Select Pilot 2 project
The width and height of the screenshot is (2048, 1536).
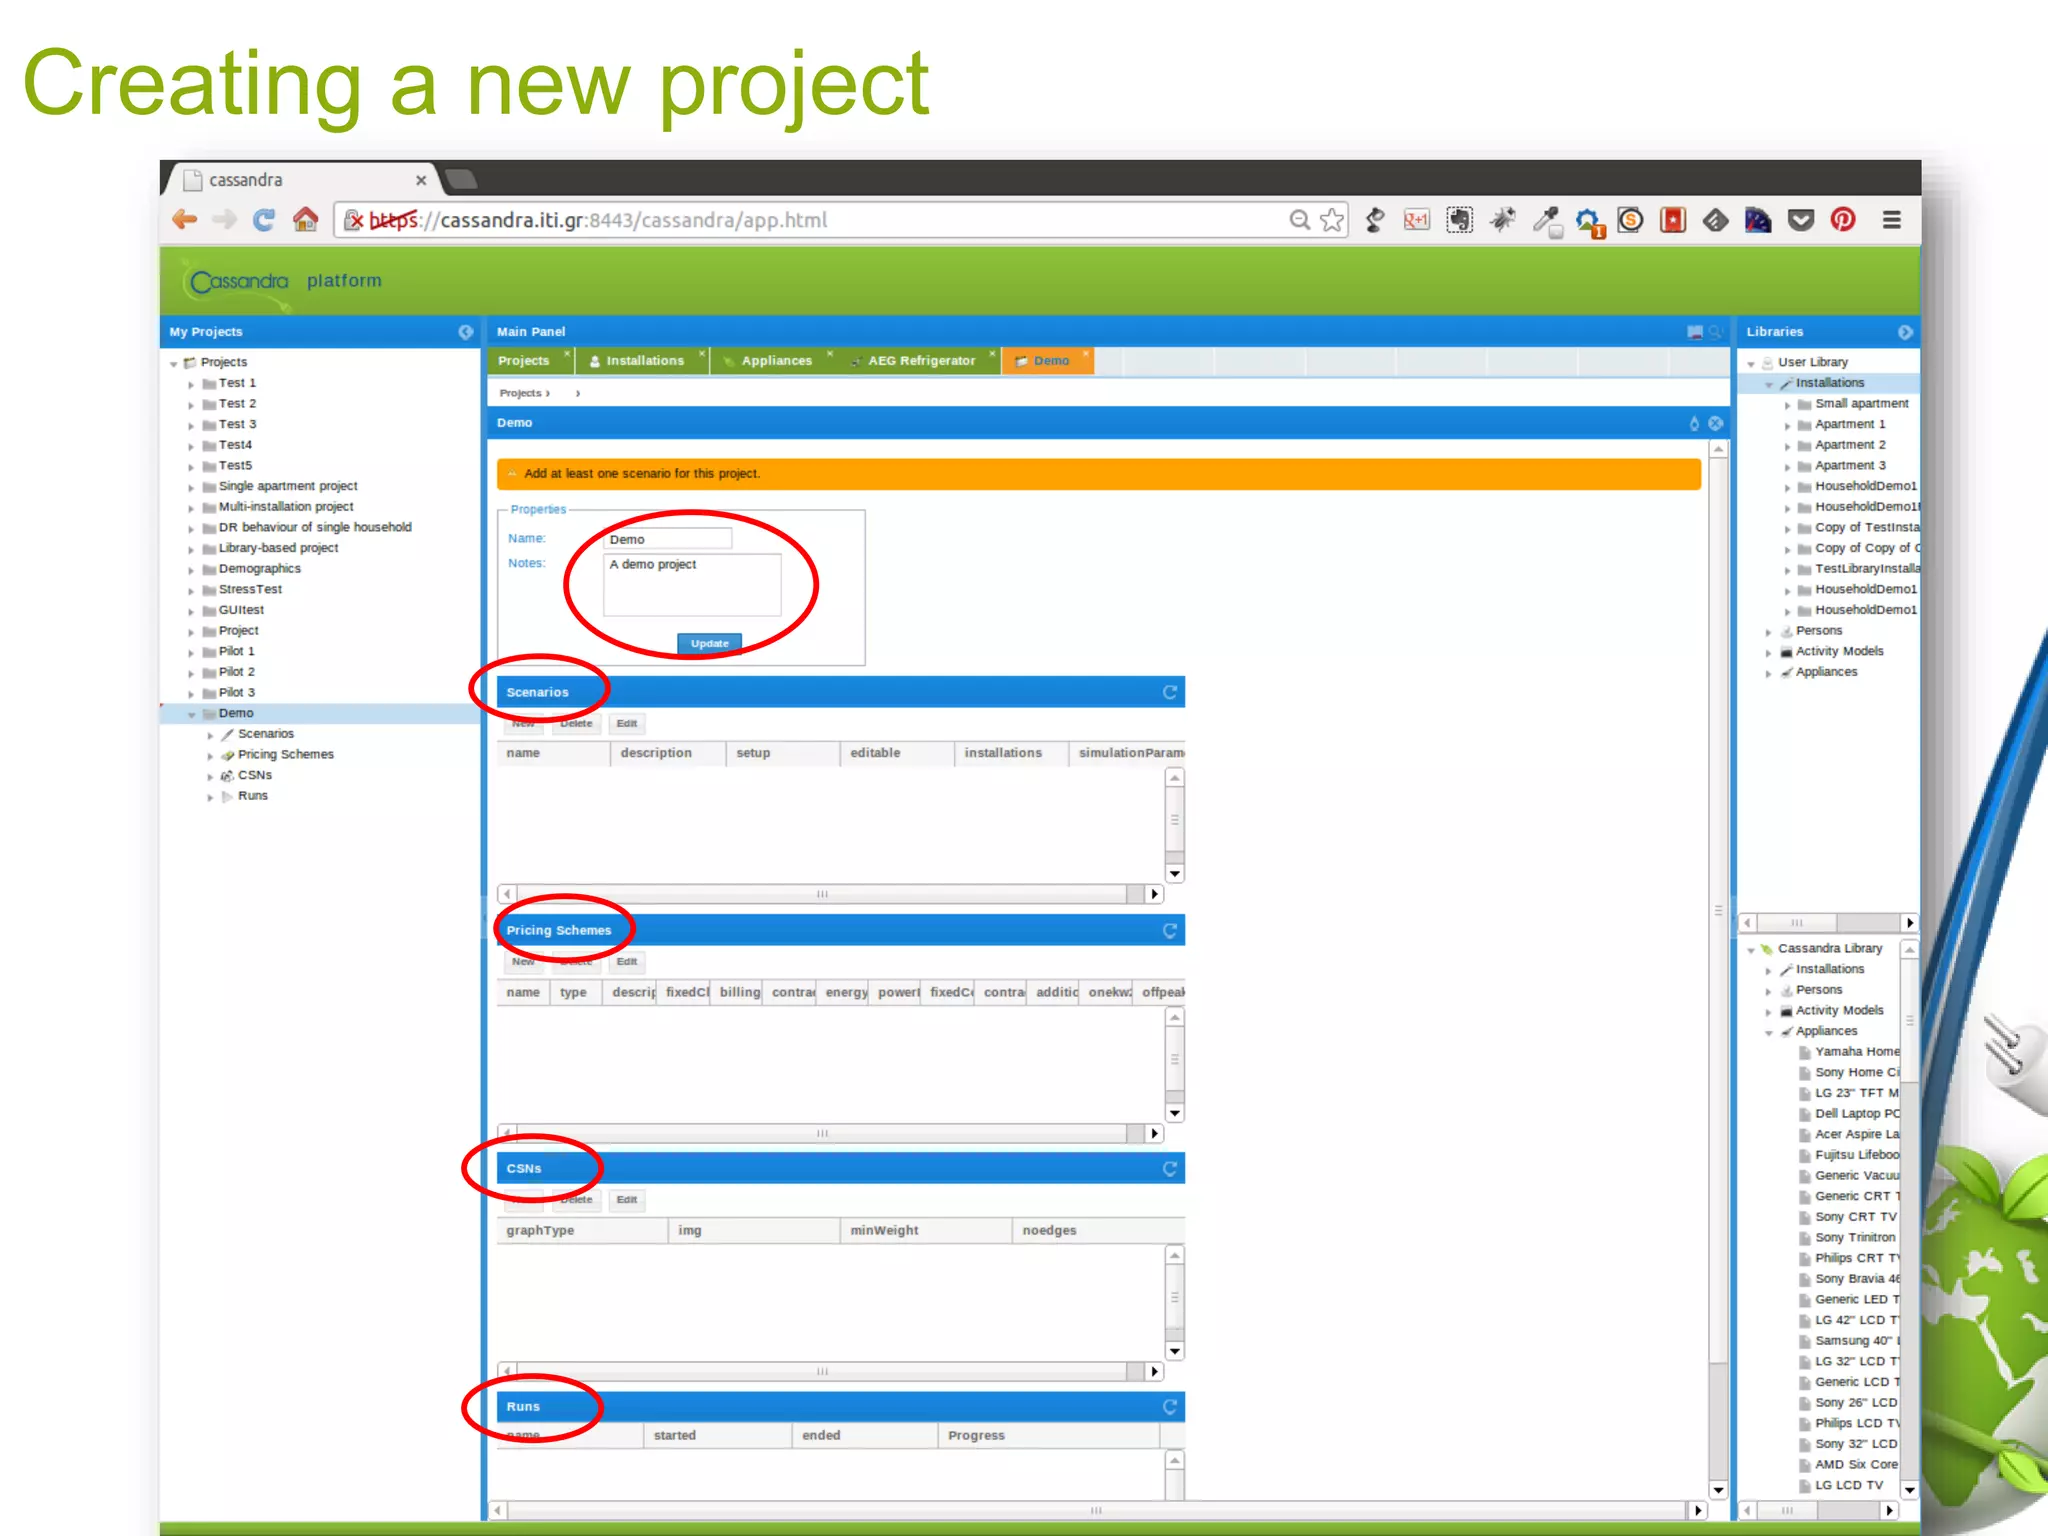coord(237,672)
